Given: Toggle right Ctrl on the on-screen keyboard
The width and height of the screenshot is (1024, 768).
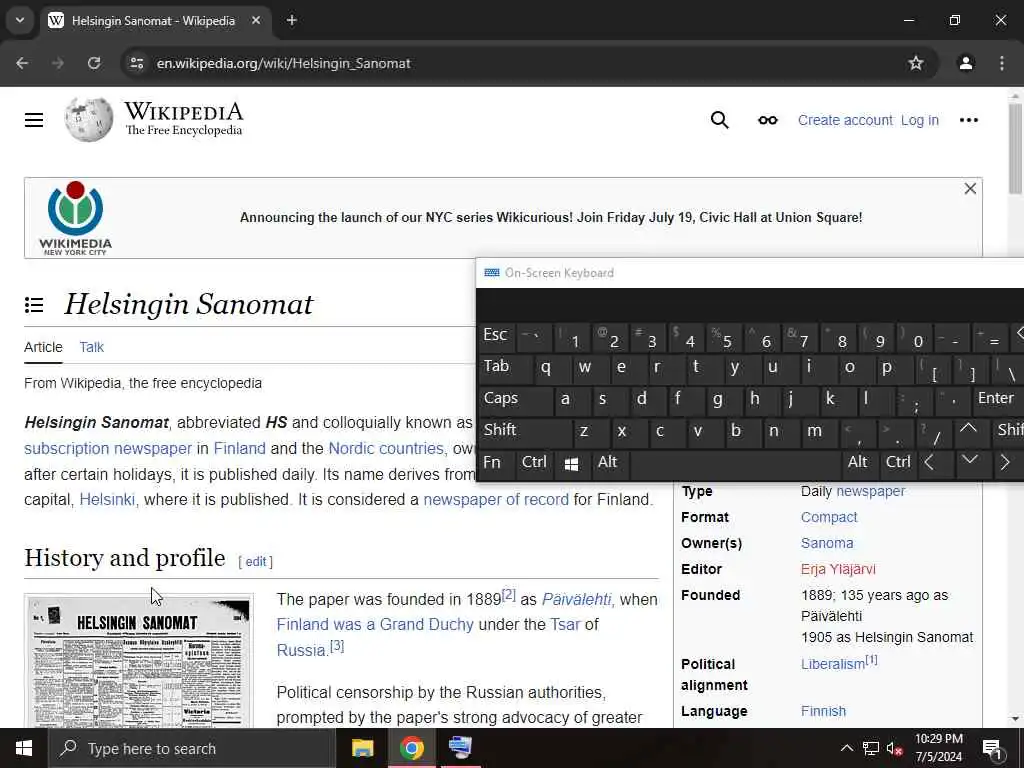Looking at the screenshot, I should tap(898, 463).
